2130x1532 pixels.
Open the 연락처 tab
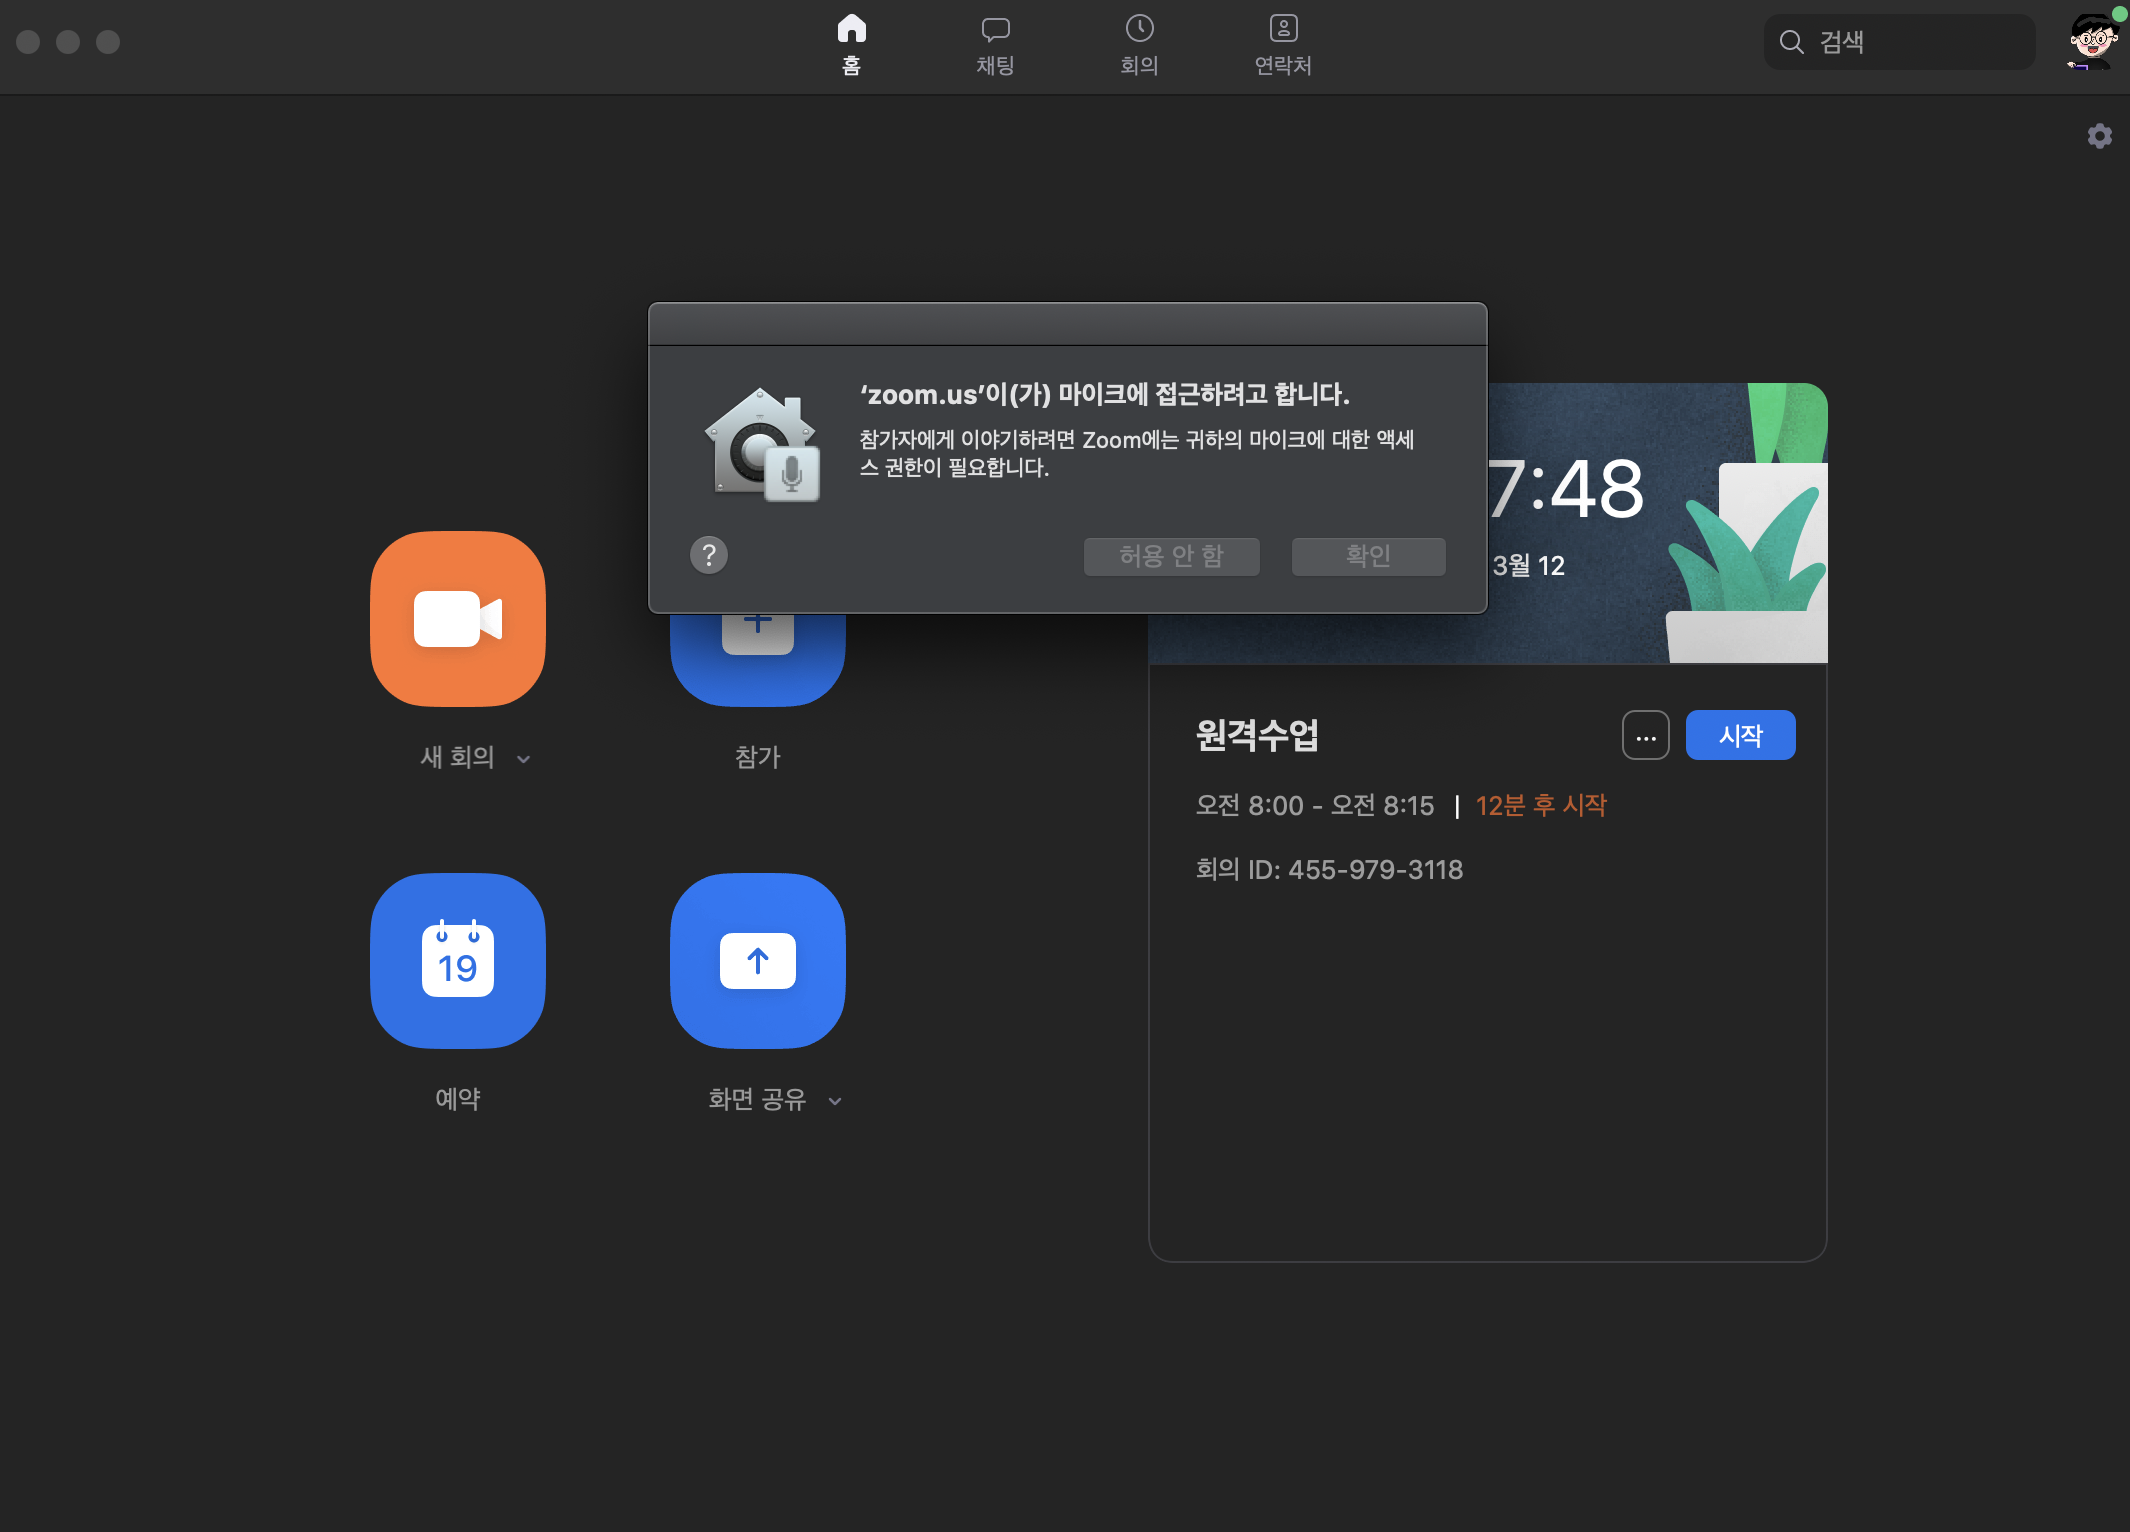pyautogui.click(x=1283, y=45)
